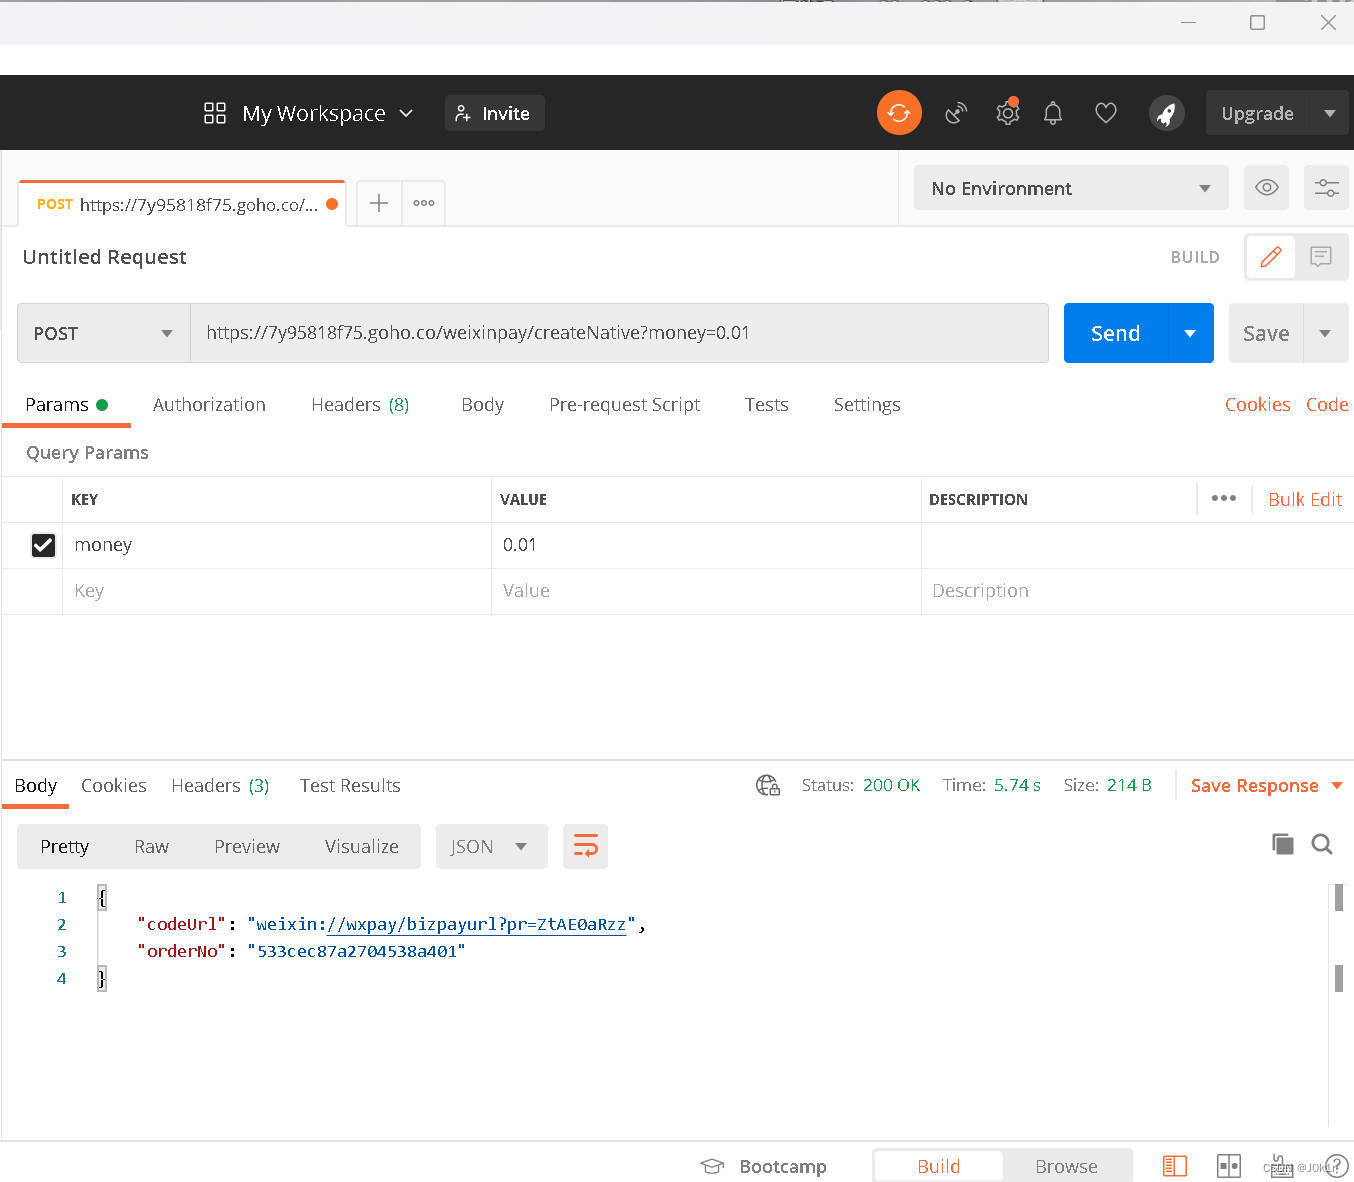Click the Bulk Edit link
Image resolution: width=1354 pixels, height=1182 pixels.
pos(1305,499)
